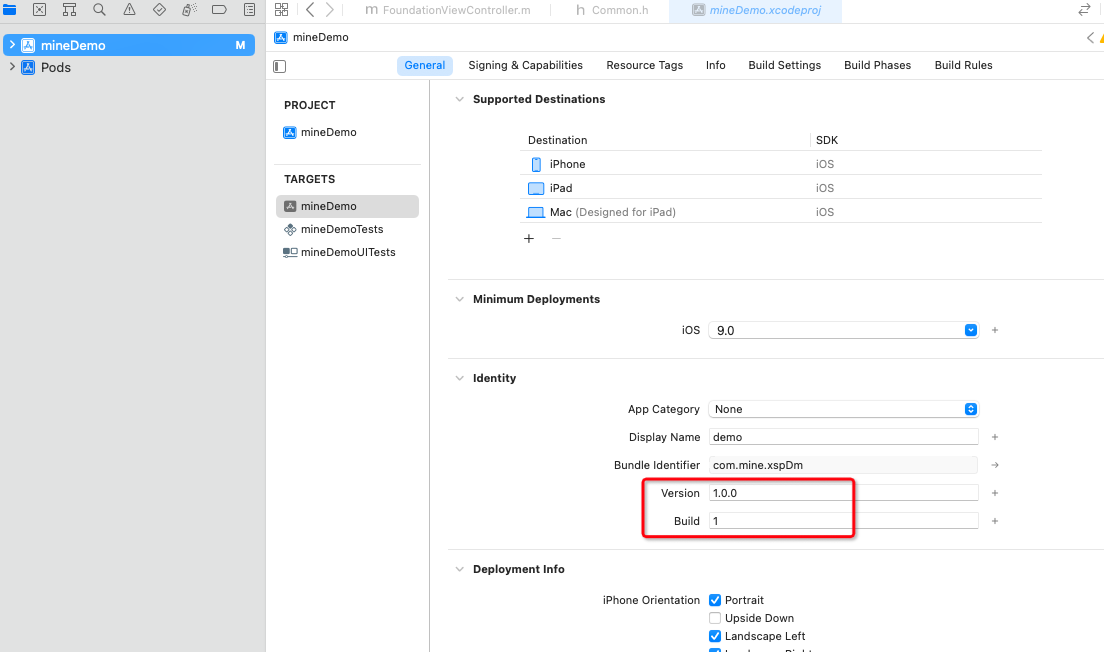The height and width of the screenshot is (652, 1104).
Task: Click the Bundle Identifier field
Action: pos(843,465)
